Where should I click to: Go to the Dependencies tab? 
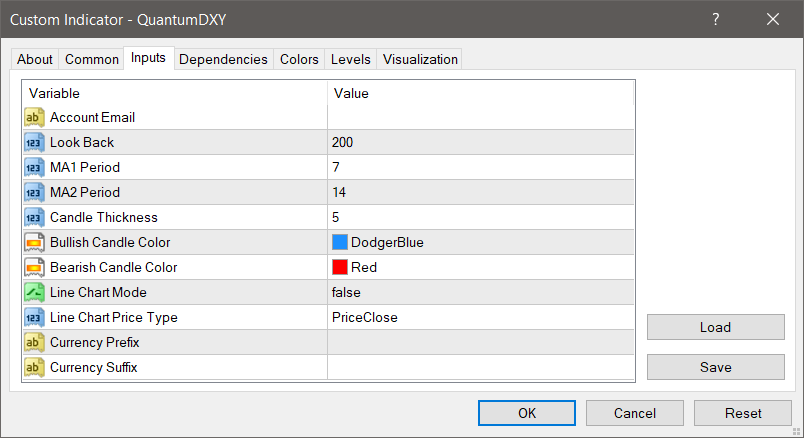[223, 60]
